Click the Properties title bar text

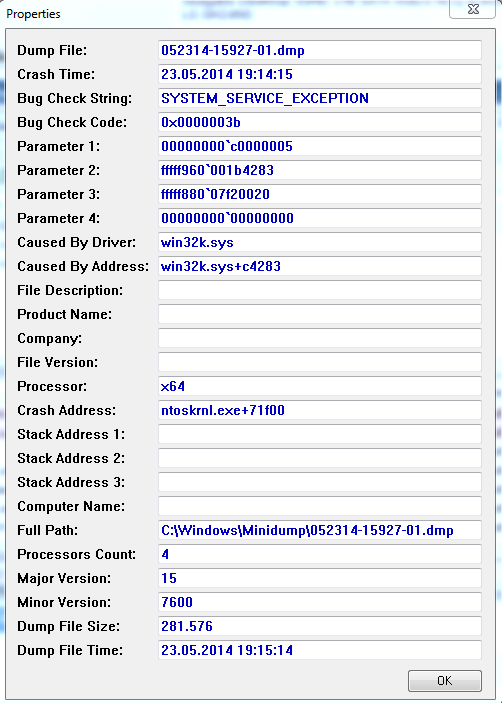click(33, 14)
